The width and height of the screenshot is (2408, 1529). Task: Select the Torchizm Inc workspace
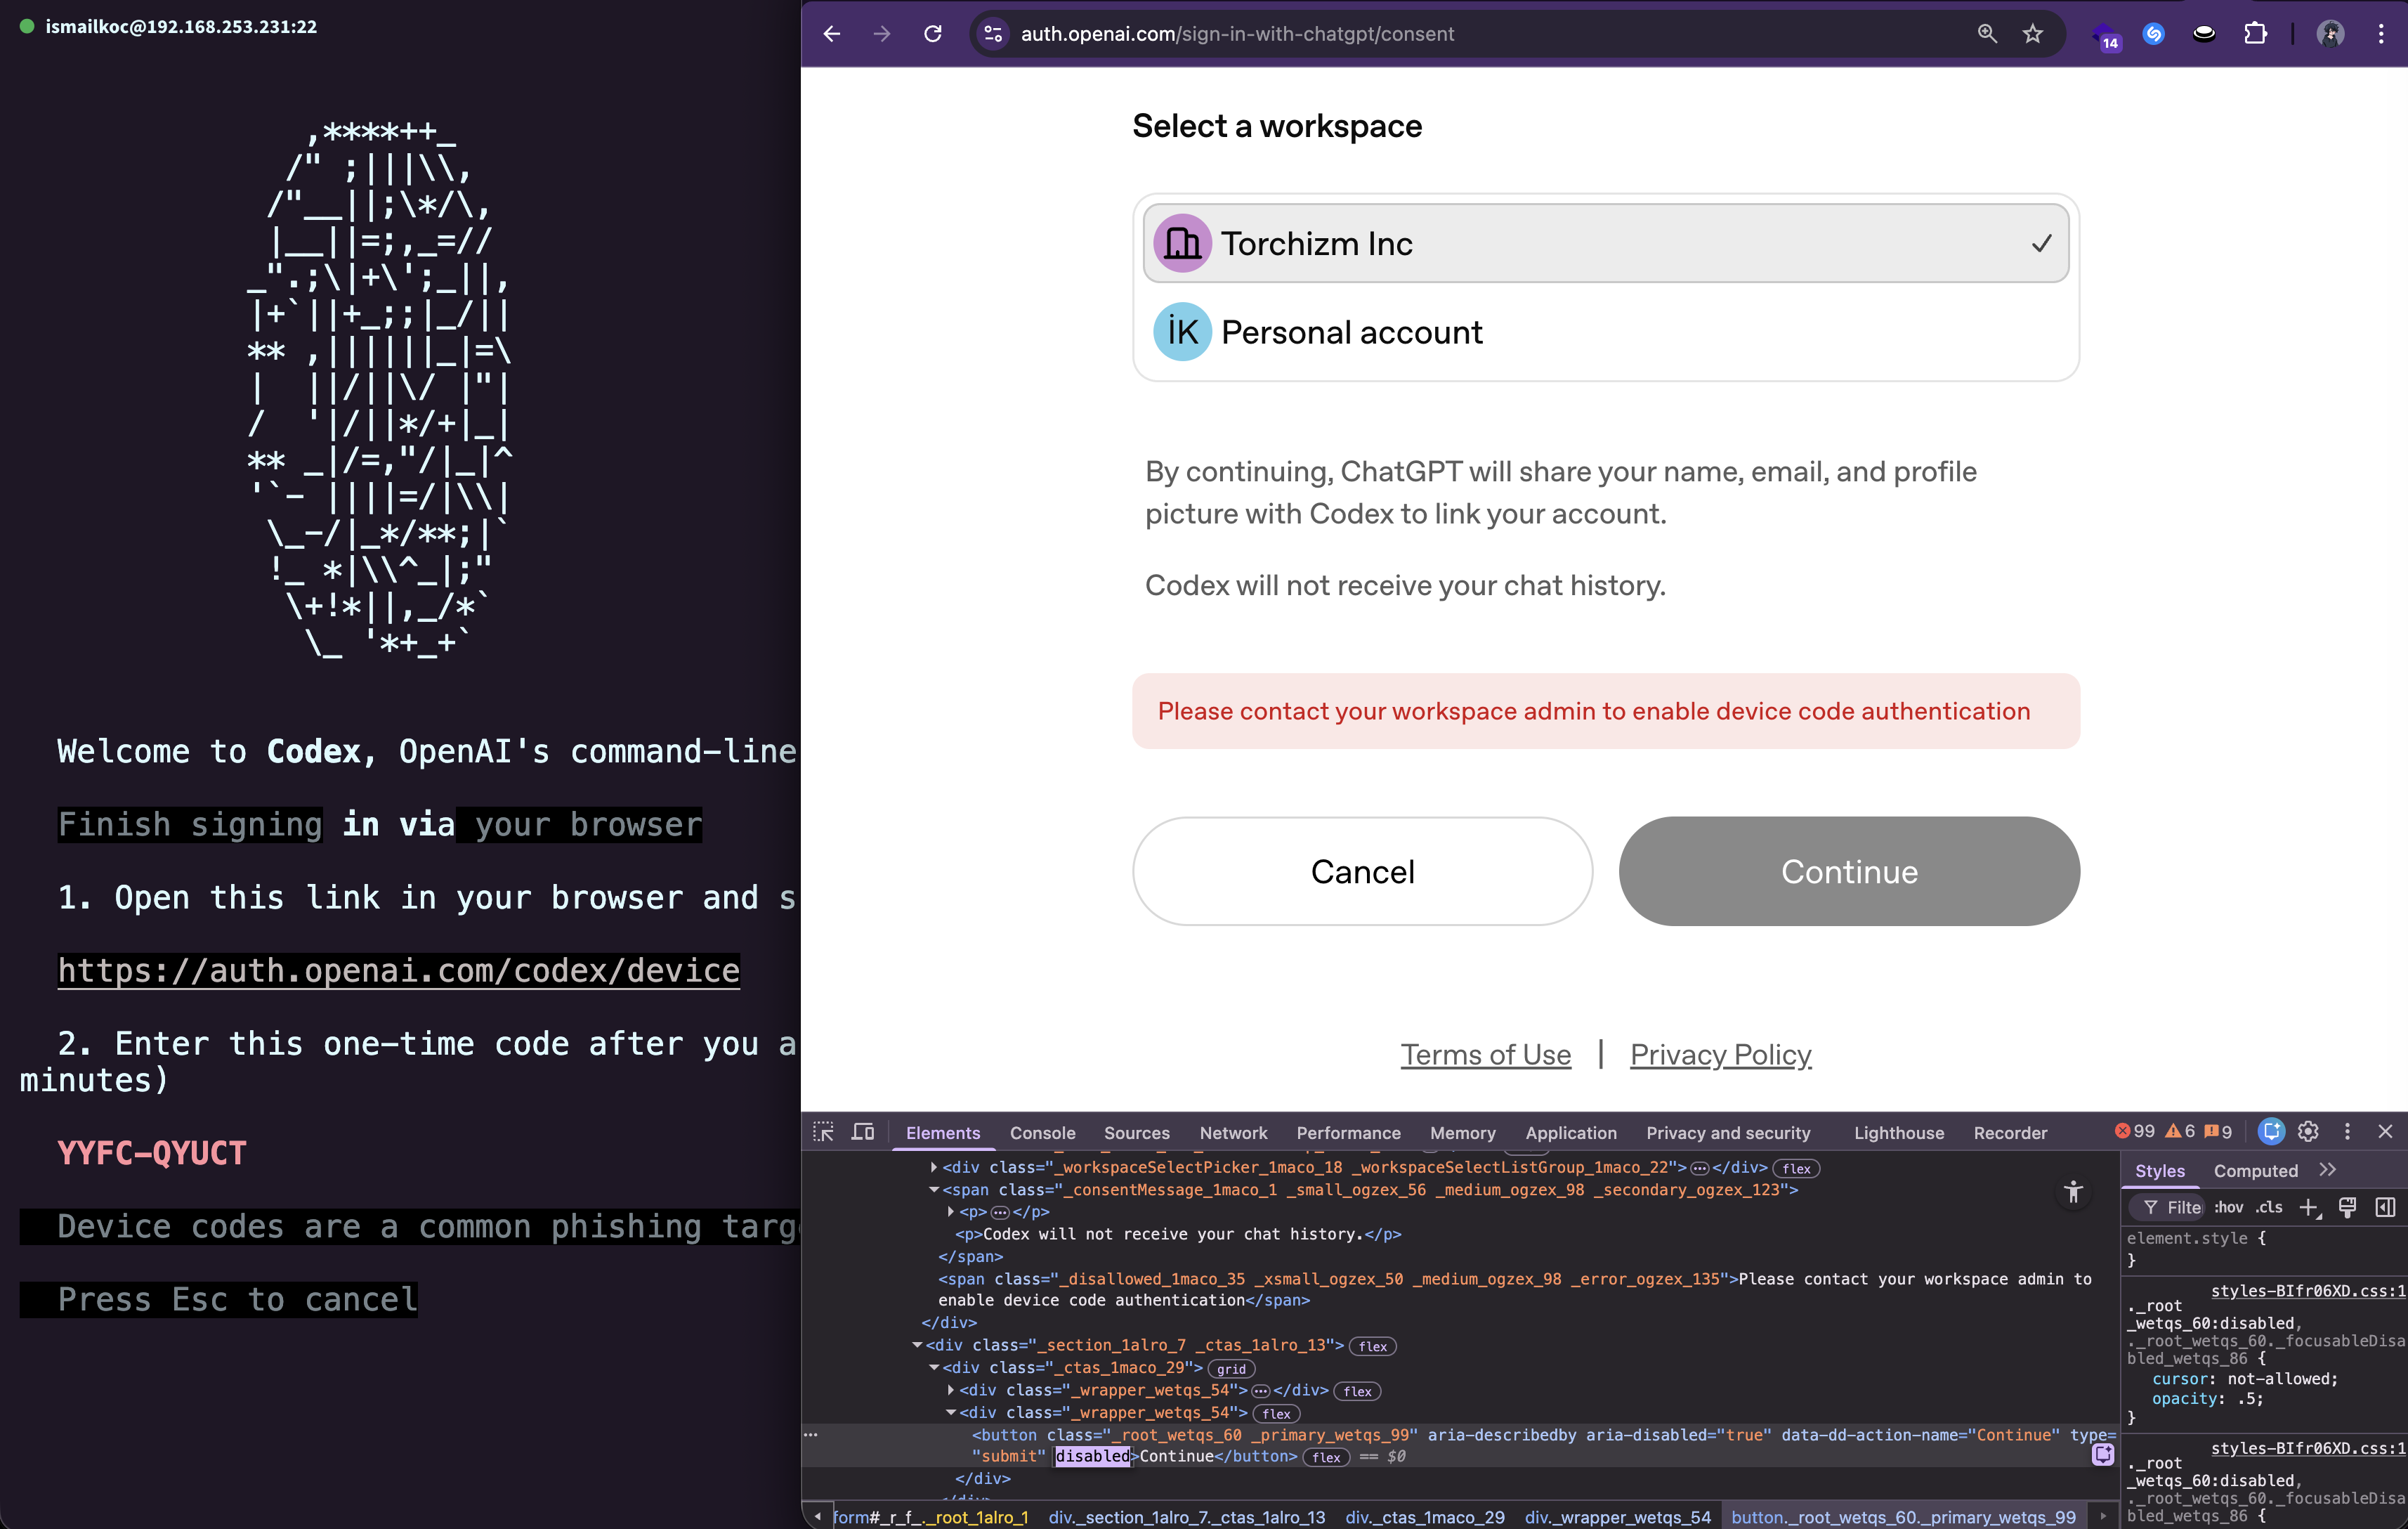pyautogui.click(x=1606, y=244)
